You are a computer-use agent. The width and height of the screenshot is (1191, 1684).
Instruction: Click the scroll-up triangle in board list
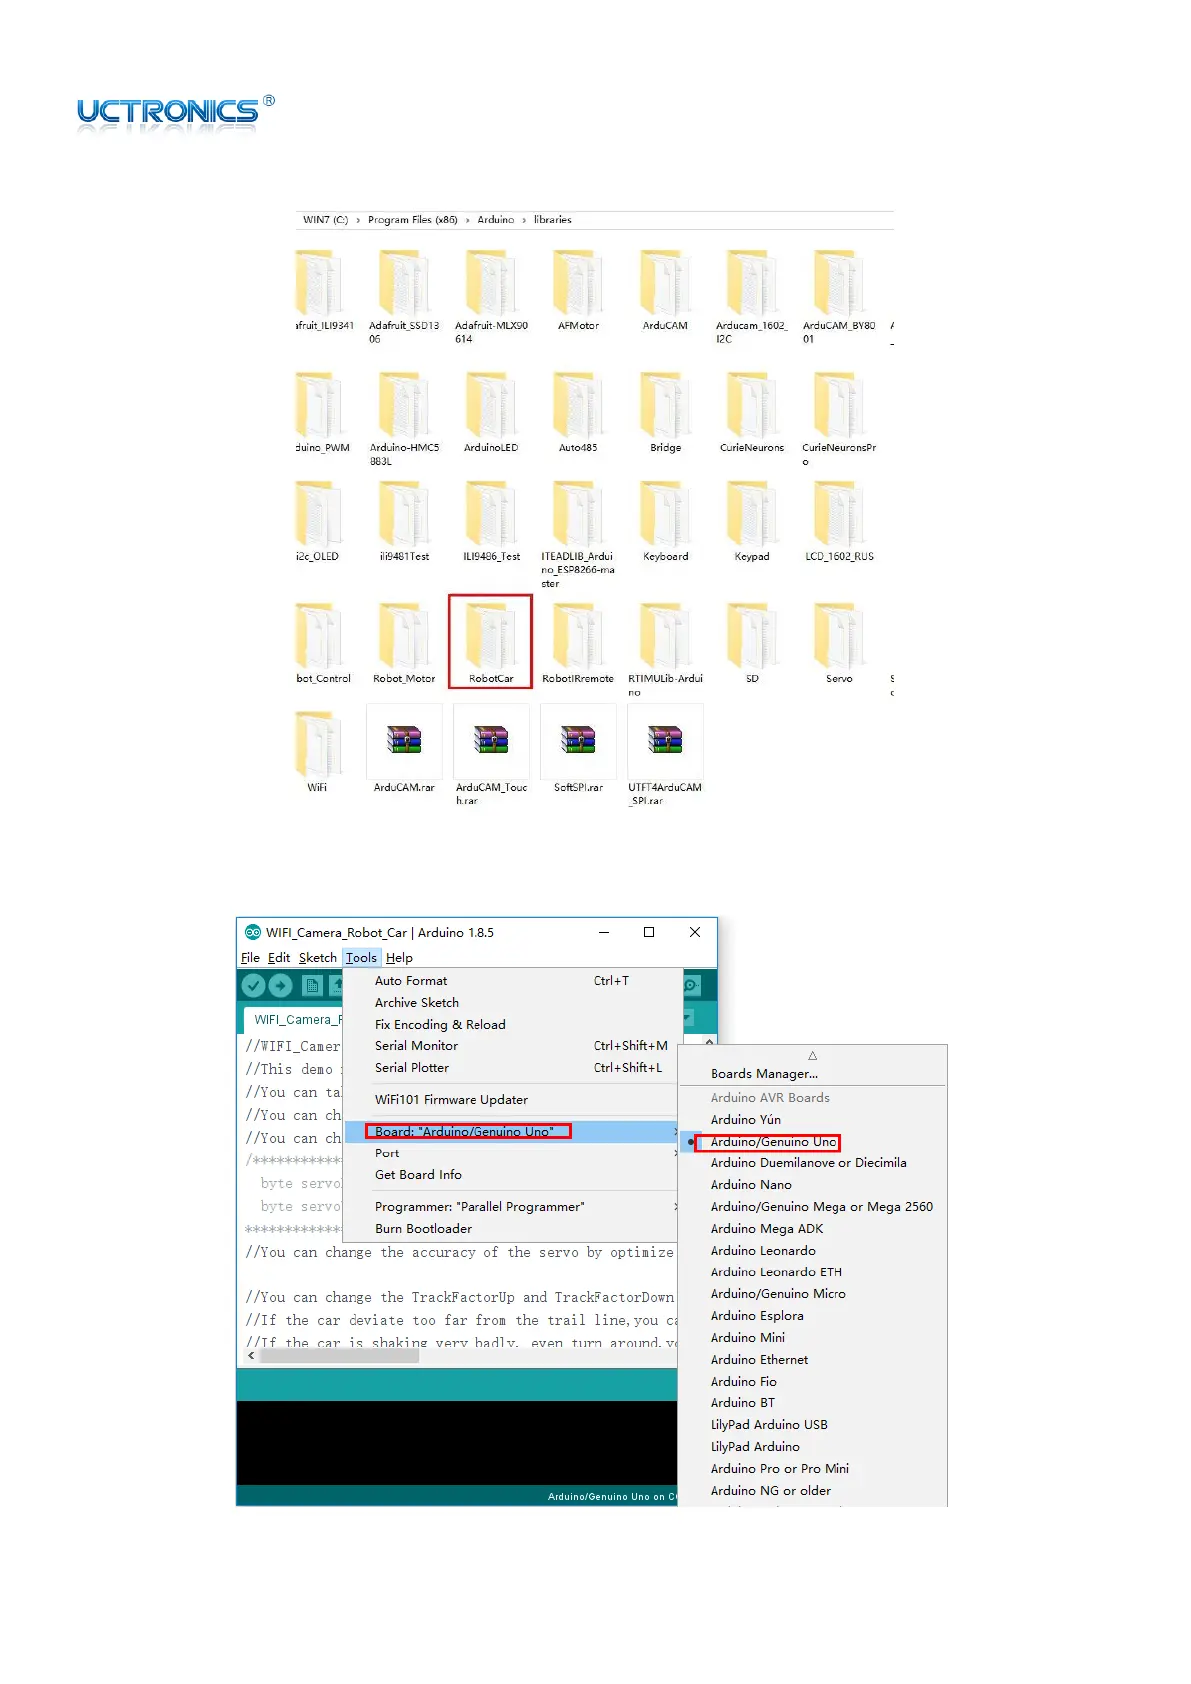[813, 1055]
